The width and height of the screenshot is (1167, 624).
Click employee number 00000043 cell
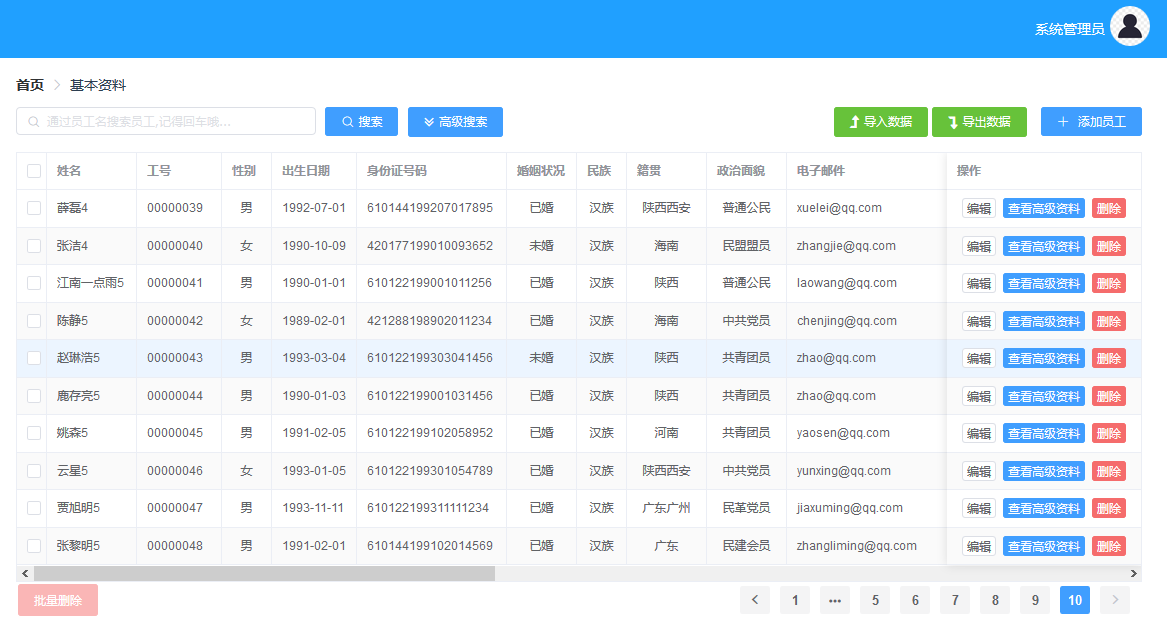click(175, 357)
